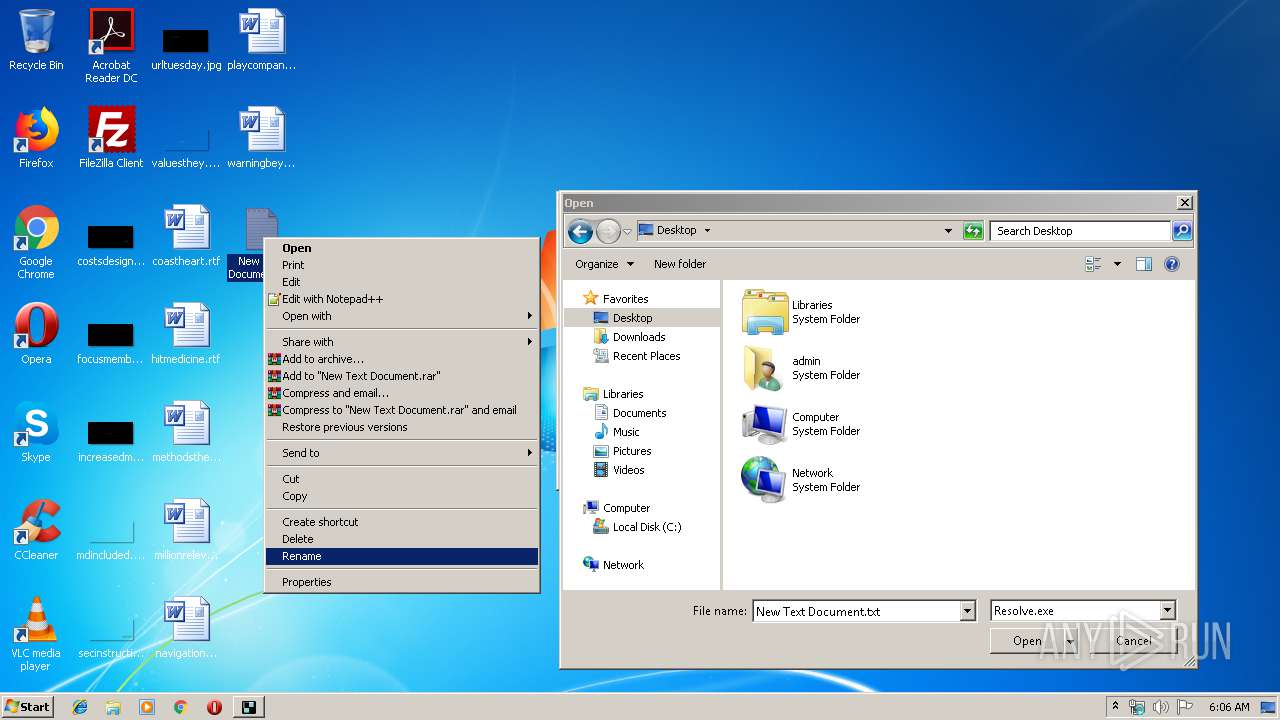Toggle the preview pane icon
This screenshot has height=720, width=1280.
pos(1144,264)
